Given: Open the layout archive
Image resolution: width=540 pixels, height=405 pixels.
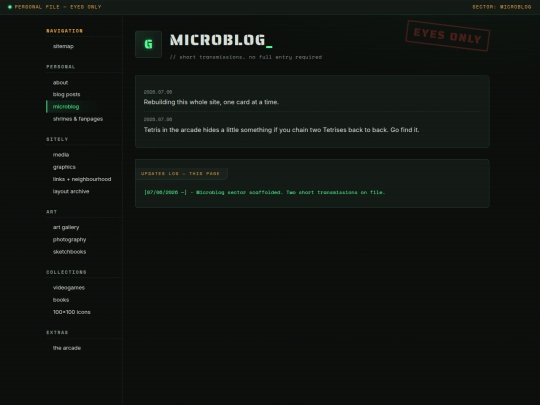Looking at the screenshot, I should (x=71, y=191).
